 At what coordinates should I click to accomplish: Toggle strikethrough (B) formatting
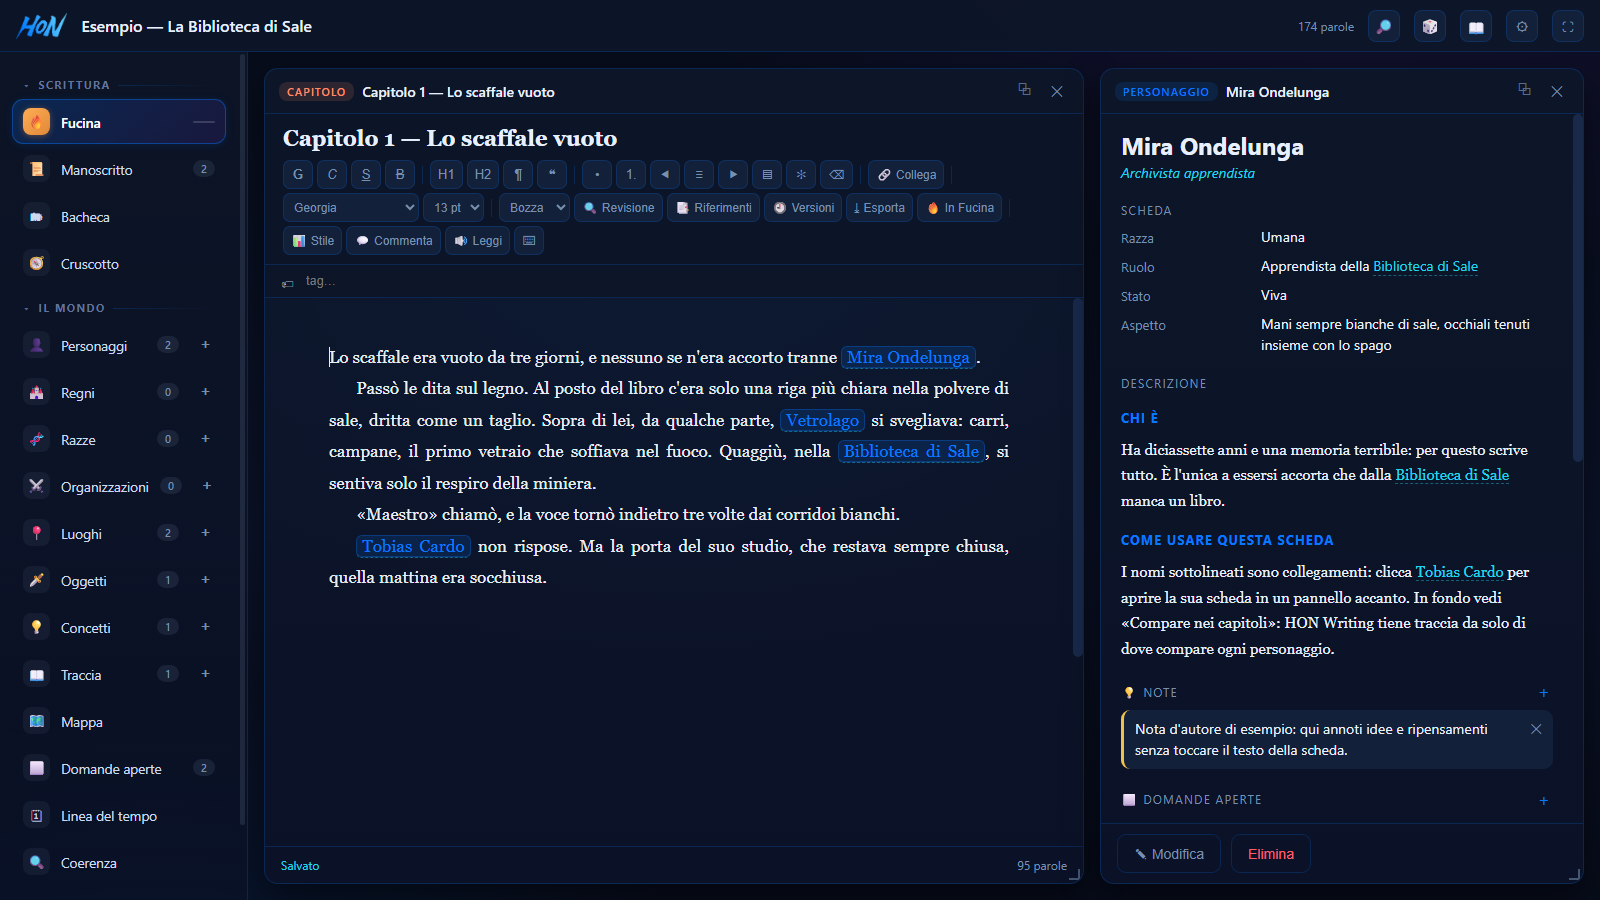[400, 174]
